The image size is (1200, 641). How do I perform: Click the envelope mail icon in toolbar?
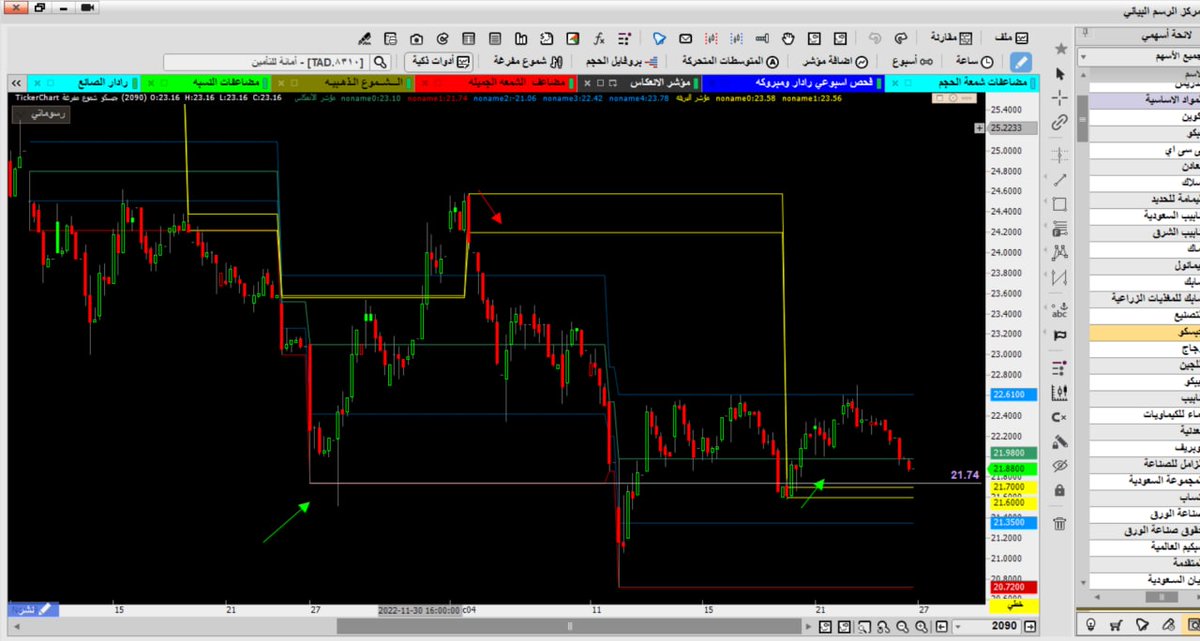685,38
